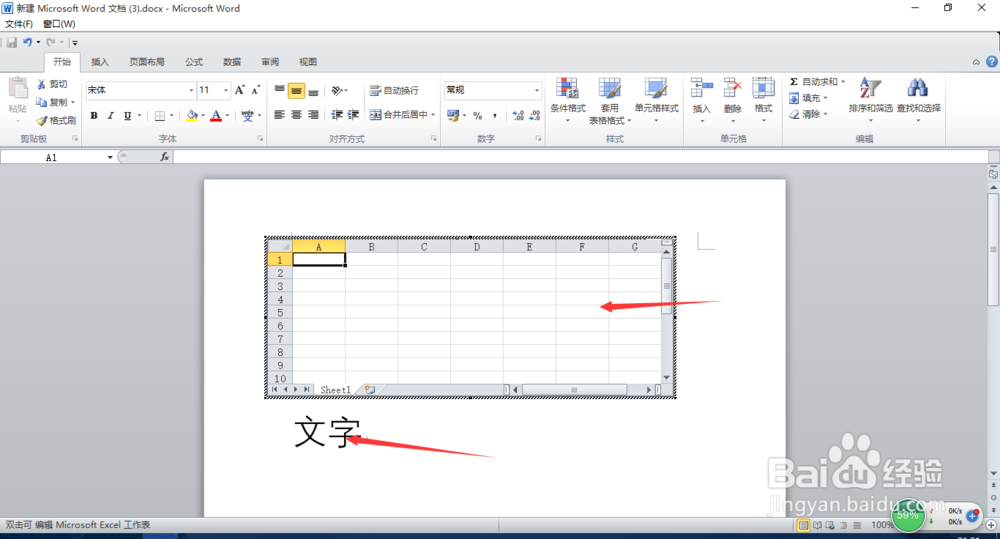The image size is (1000, 539).
Task: Apply percent style to the cell
Action: click(478, 115)
